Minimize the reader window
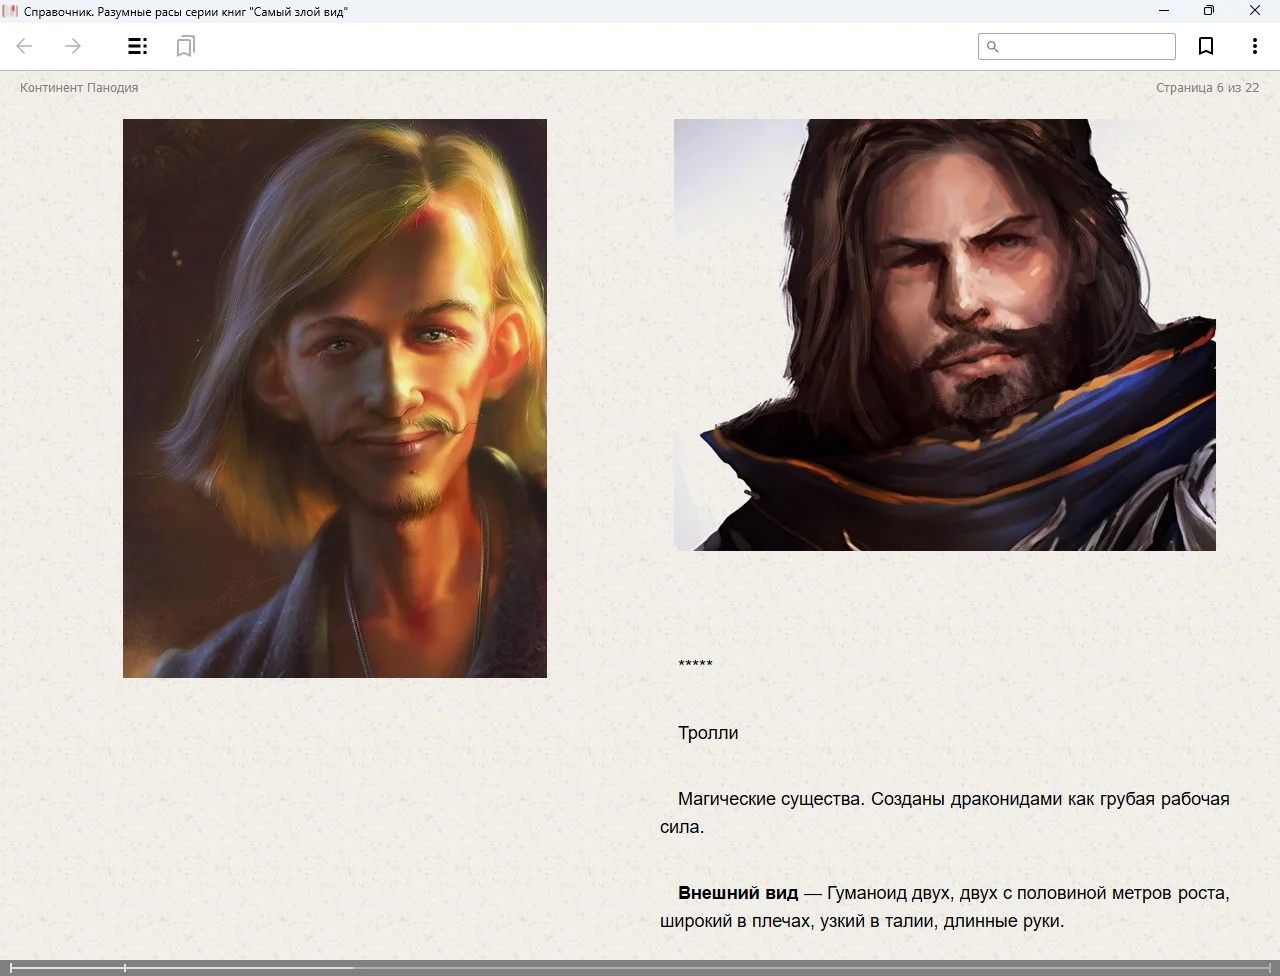 pos(1164,11)
